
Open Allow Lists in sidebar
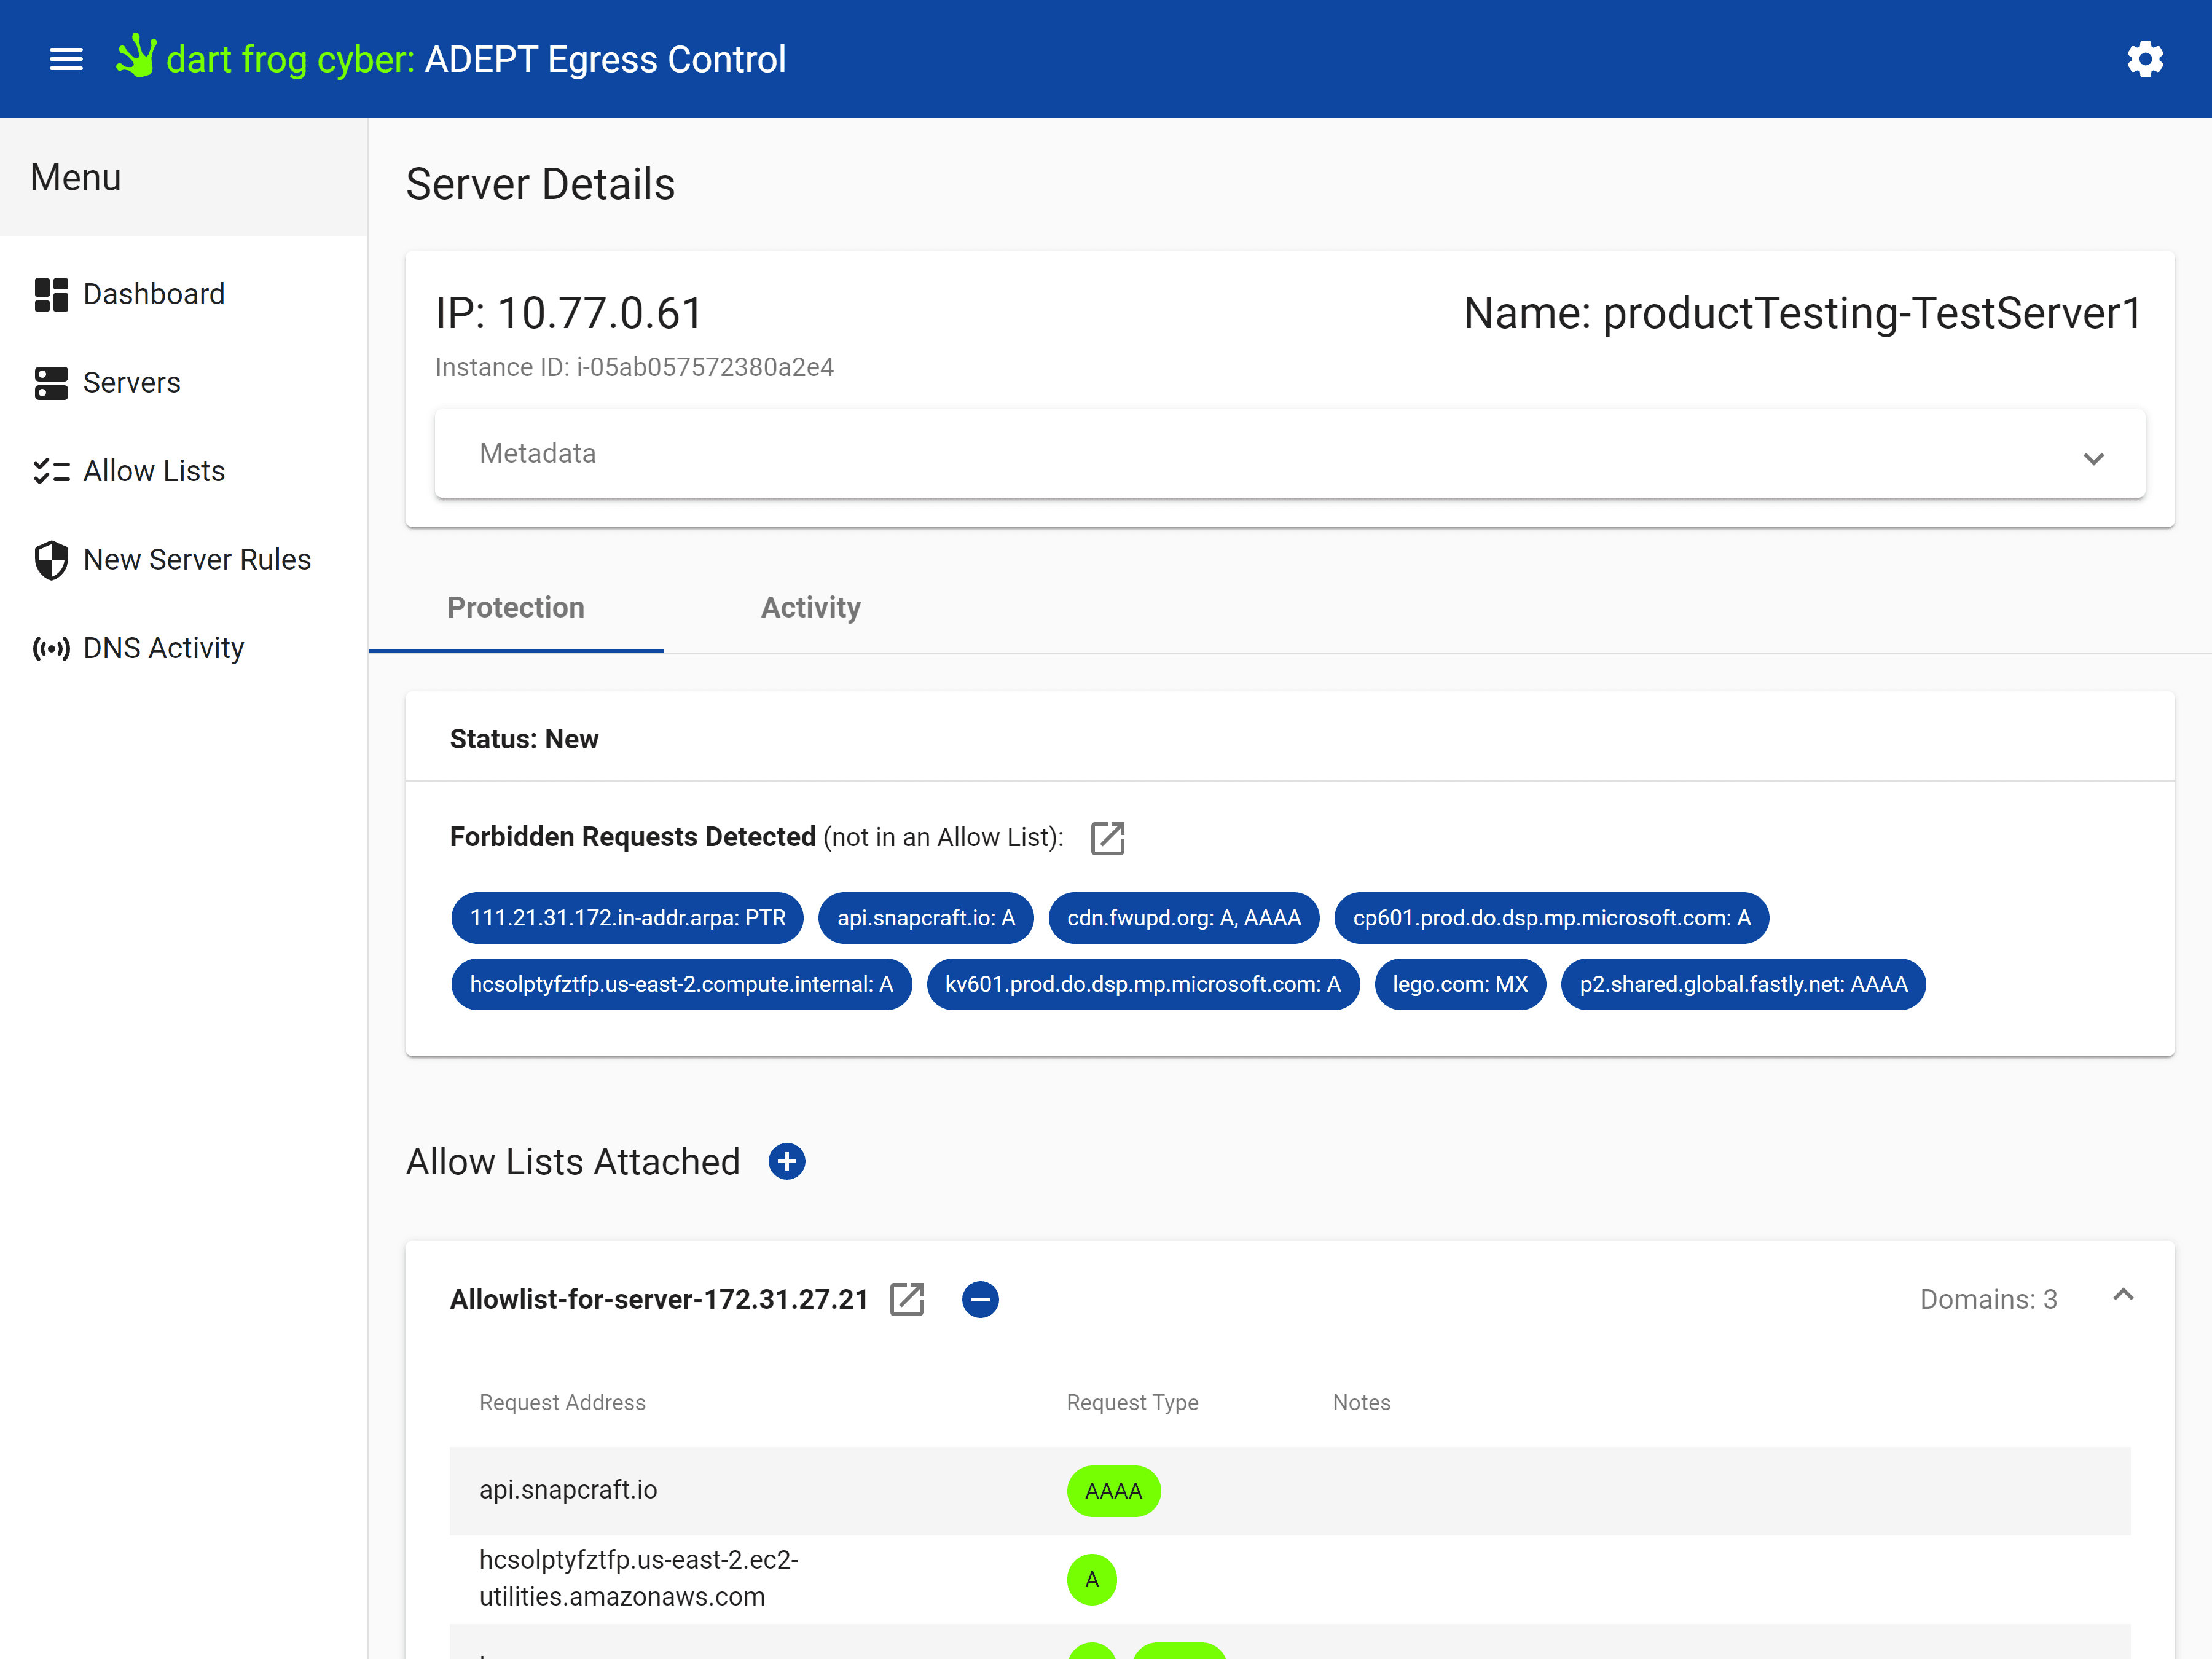tap(153, 471)
